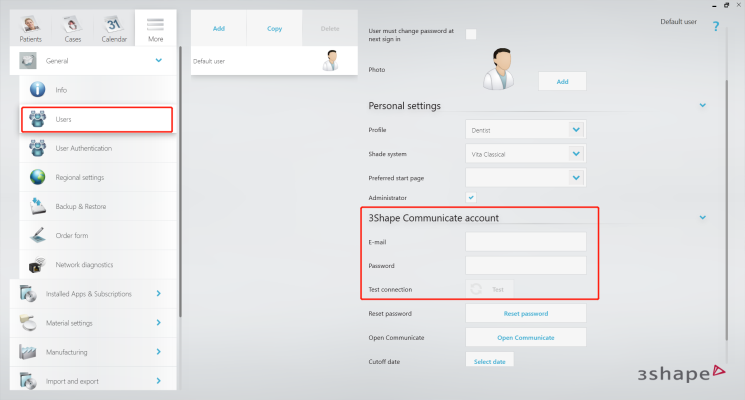Select Regional settings label
Viewport: 745px width, 400px height.
tap(79, 177)
